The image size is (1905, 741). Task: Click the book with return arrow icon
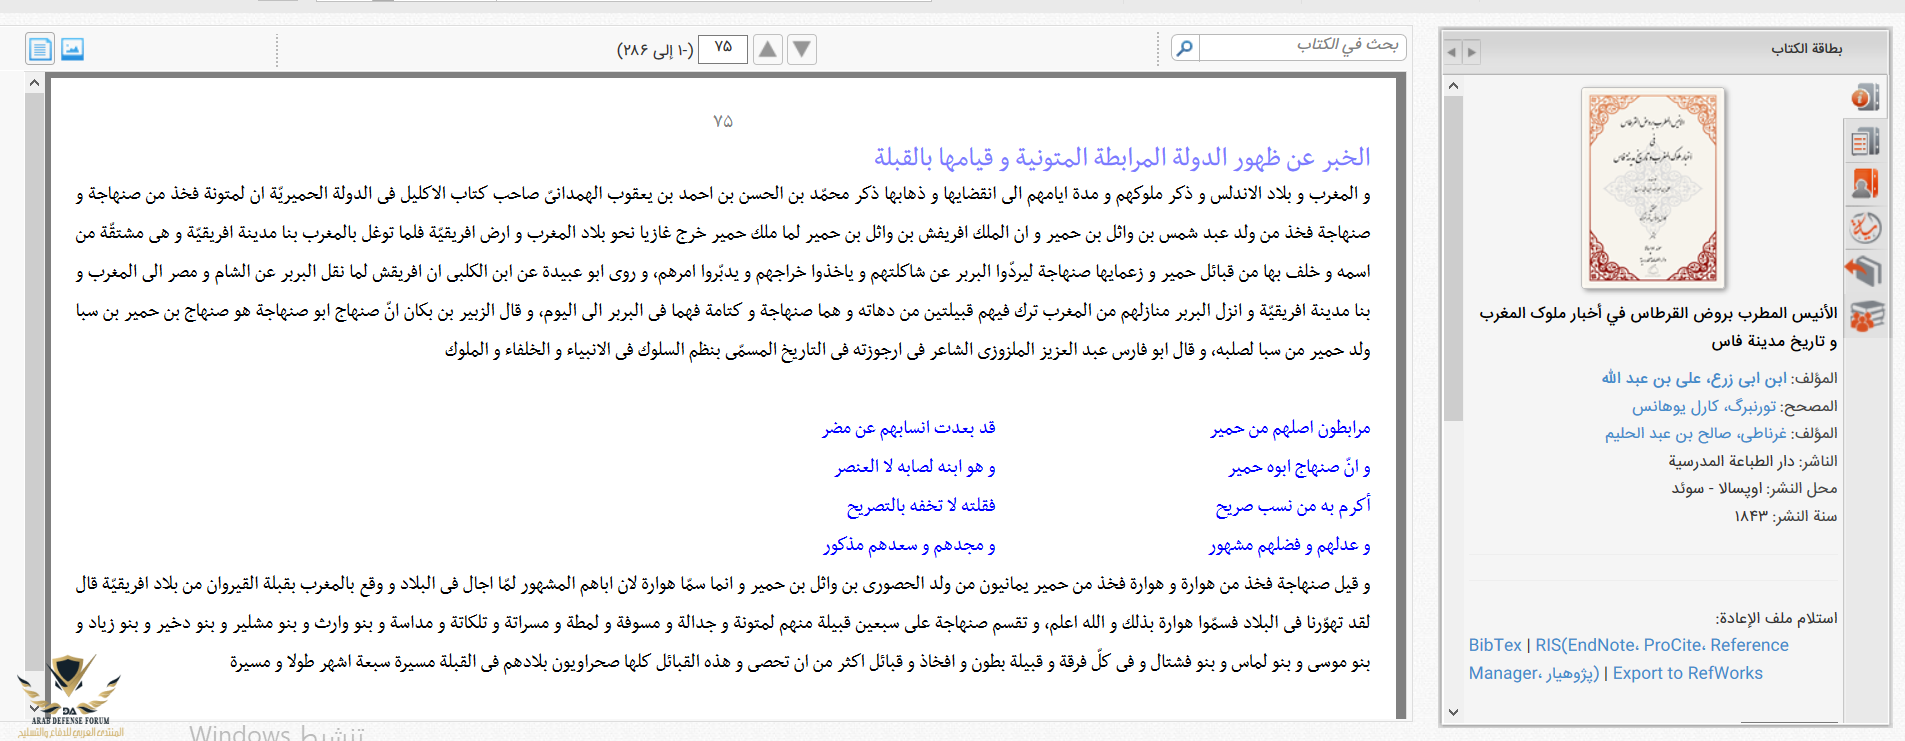(x=1865, y=271)
